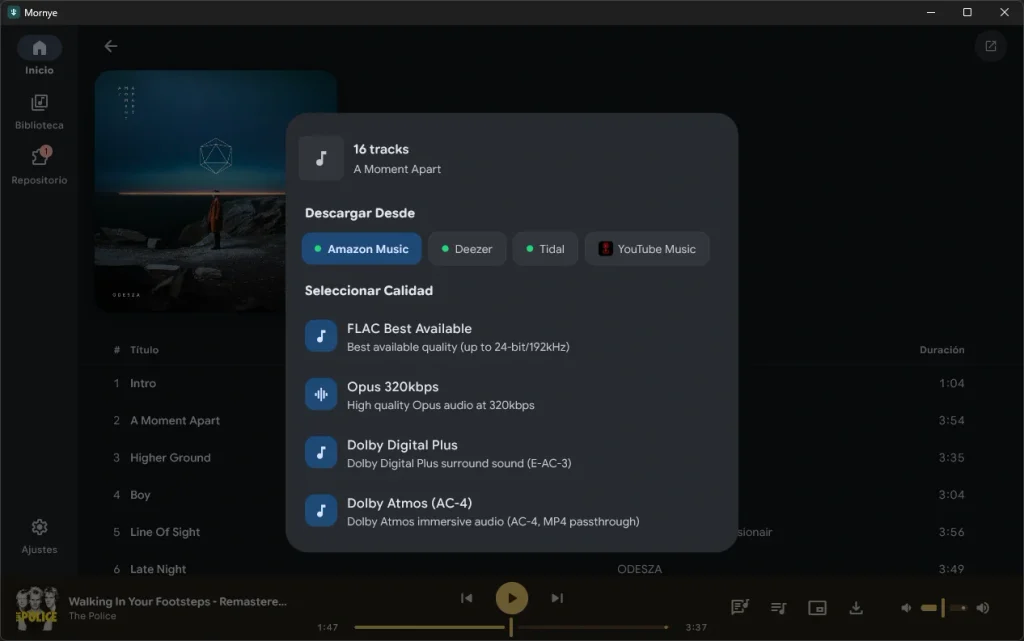This screenshot has width=1024, height=641.
Task: Select track 1 Intro
Action: click(x=539, y=383)
